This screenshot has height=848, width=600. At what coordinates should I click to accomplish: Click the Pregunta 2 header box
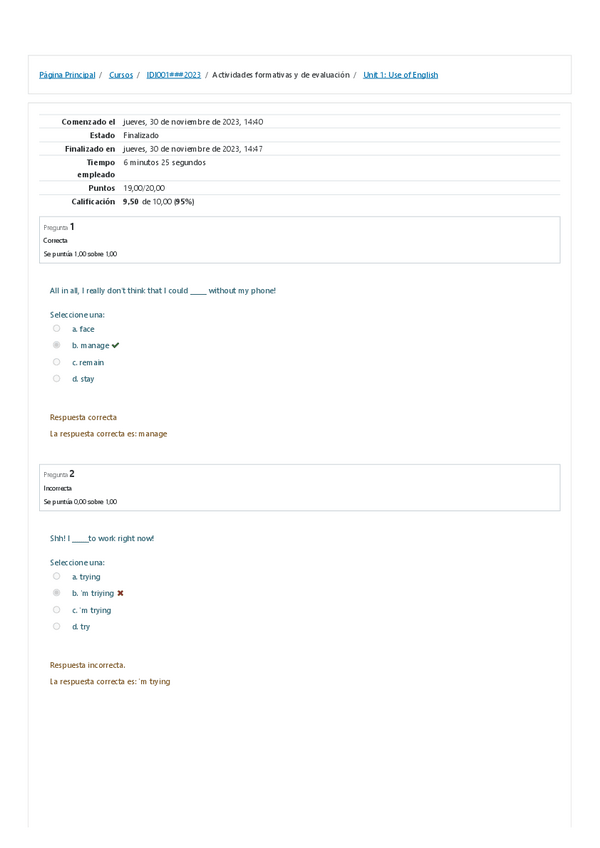point(299,487)
